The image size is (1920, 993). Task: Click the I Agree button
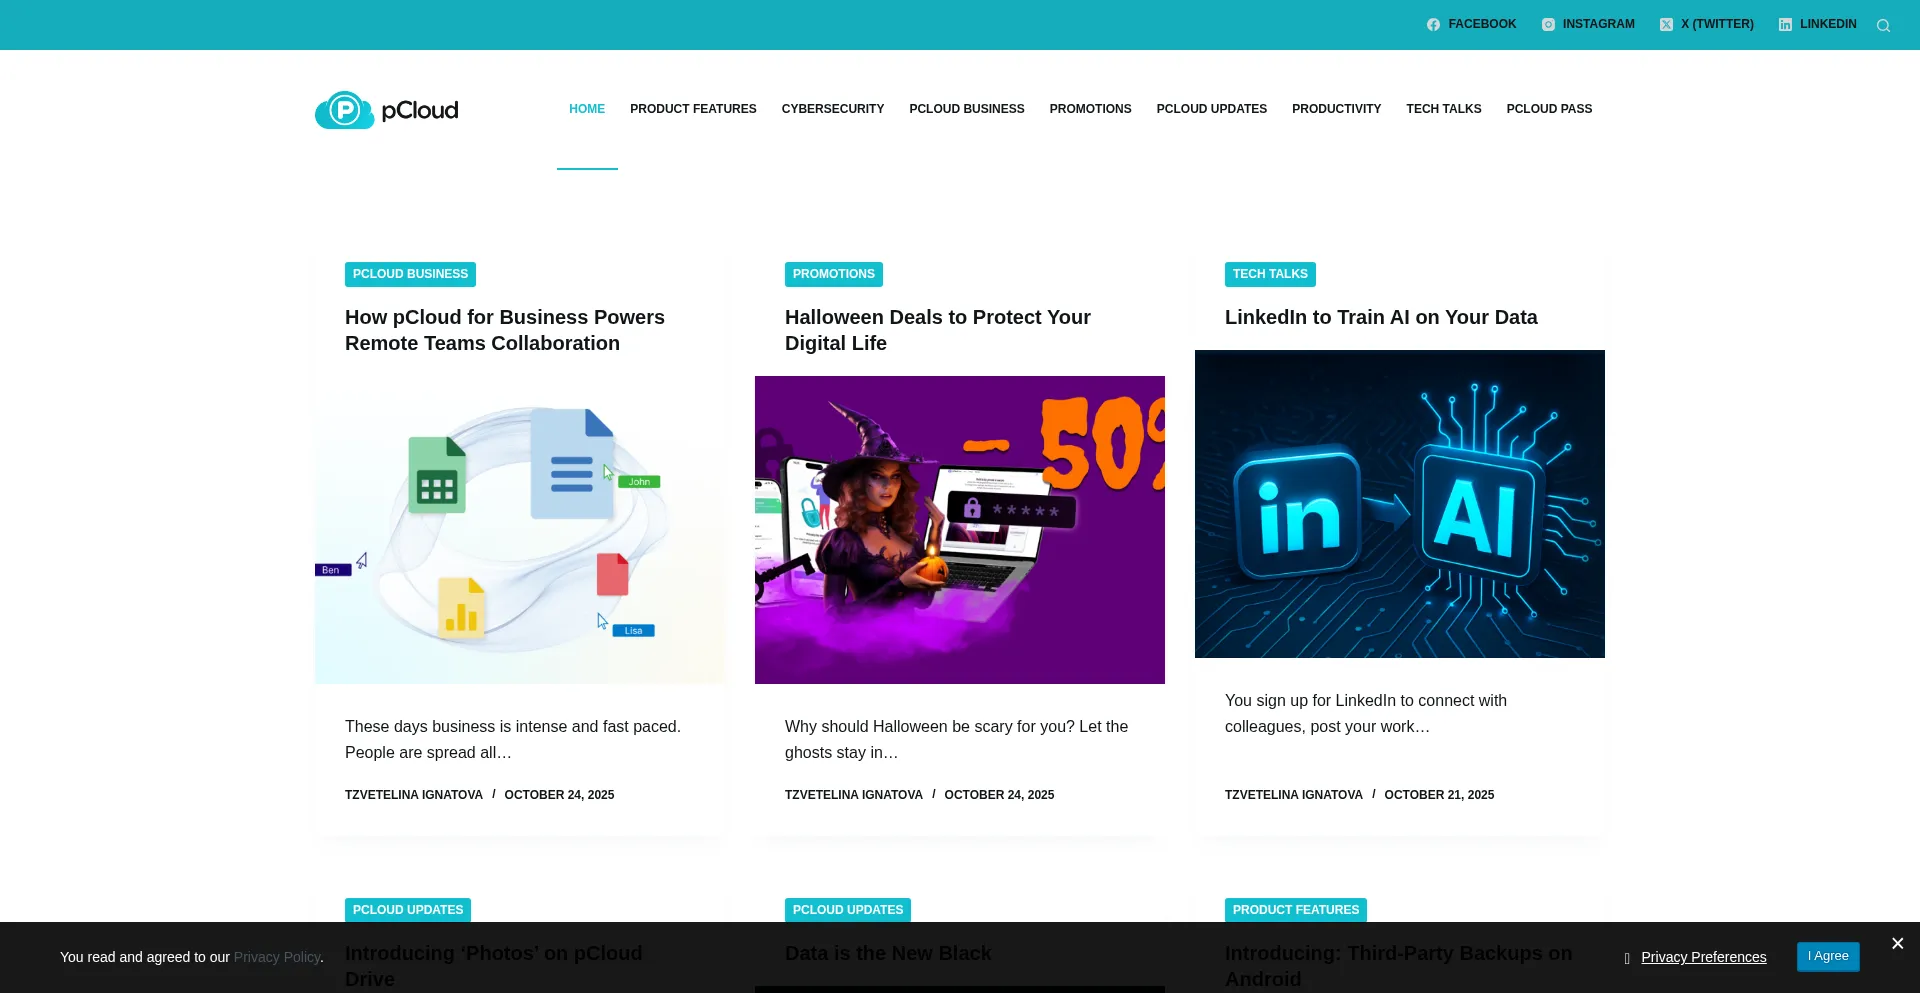coord(1827,956)
